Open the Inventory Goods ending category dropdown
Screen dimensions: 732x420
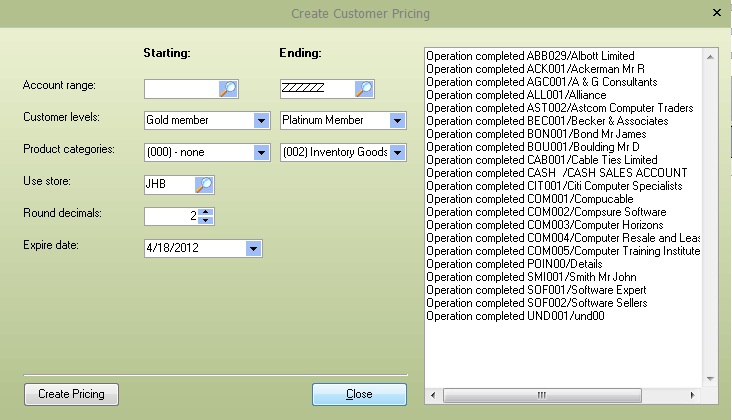[397, 153]
